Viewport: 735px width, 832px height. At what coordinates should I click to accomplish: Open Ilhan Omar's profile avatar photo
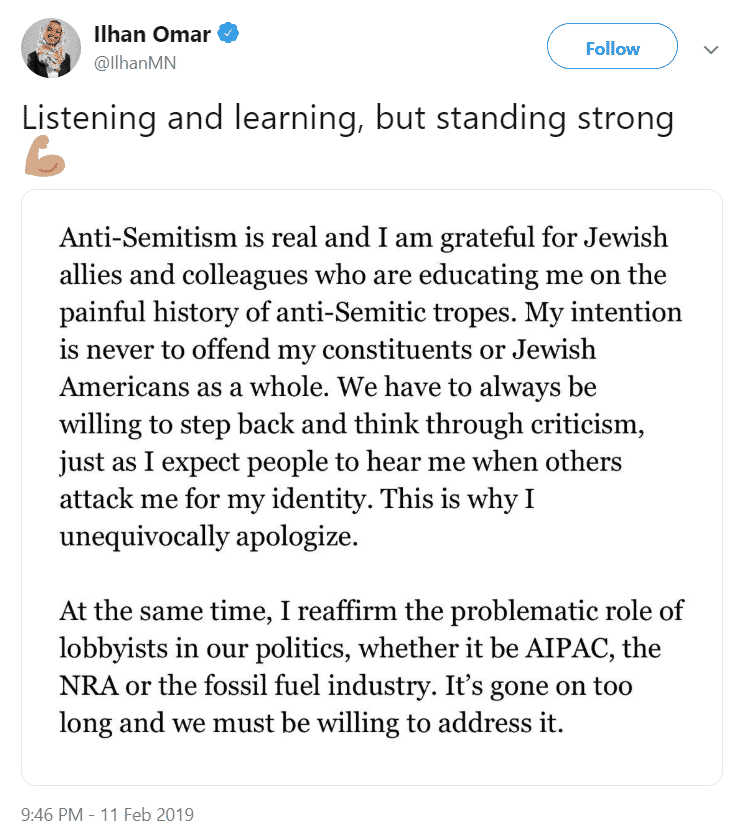(51, 48)
